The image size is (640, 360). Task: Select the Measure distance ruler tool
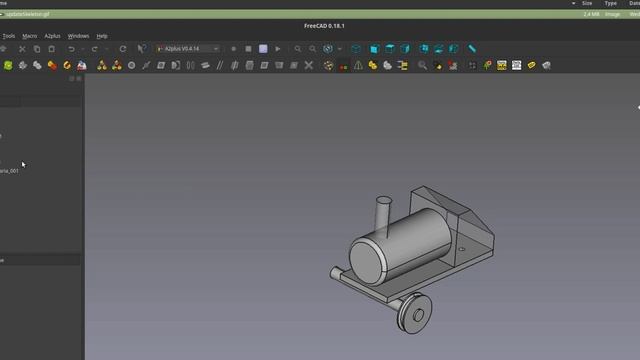point(472,49)
